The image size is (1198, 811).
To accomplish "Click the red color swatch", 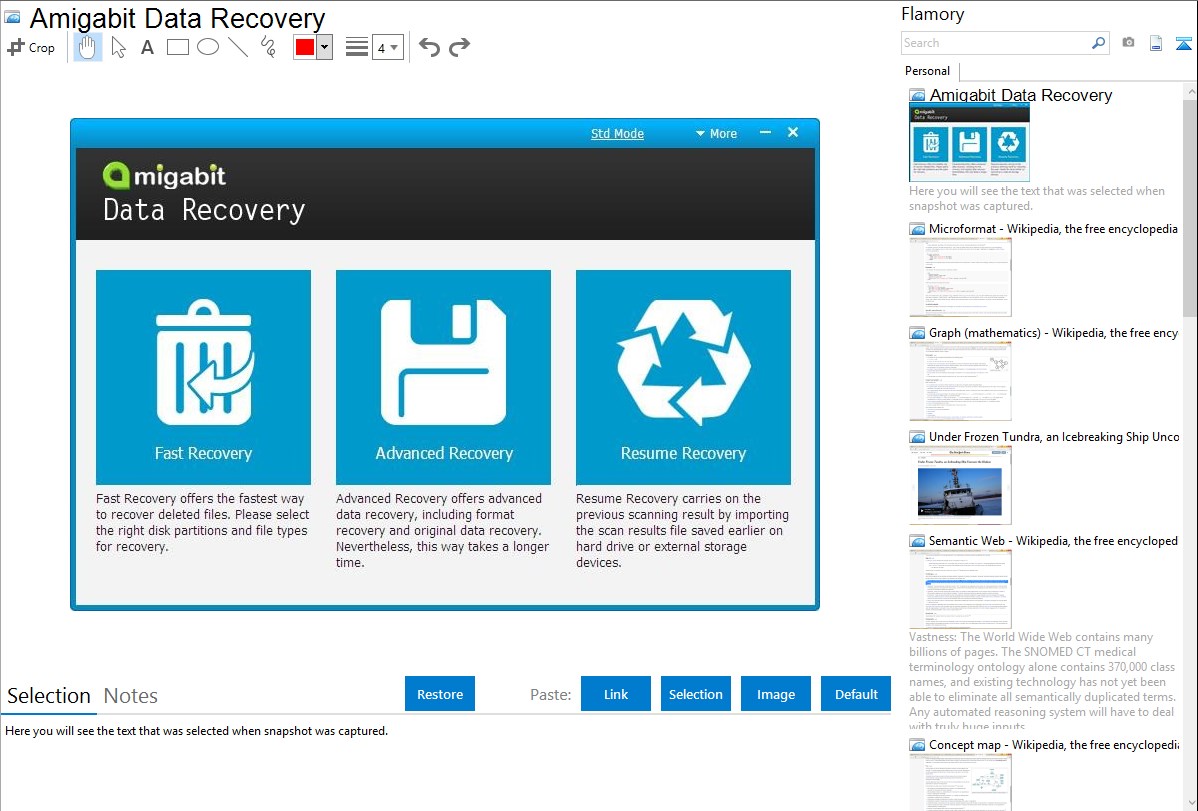I will pos(305,47).
